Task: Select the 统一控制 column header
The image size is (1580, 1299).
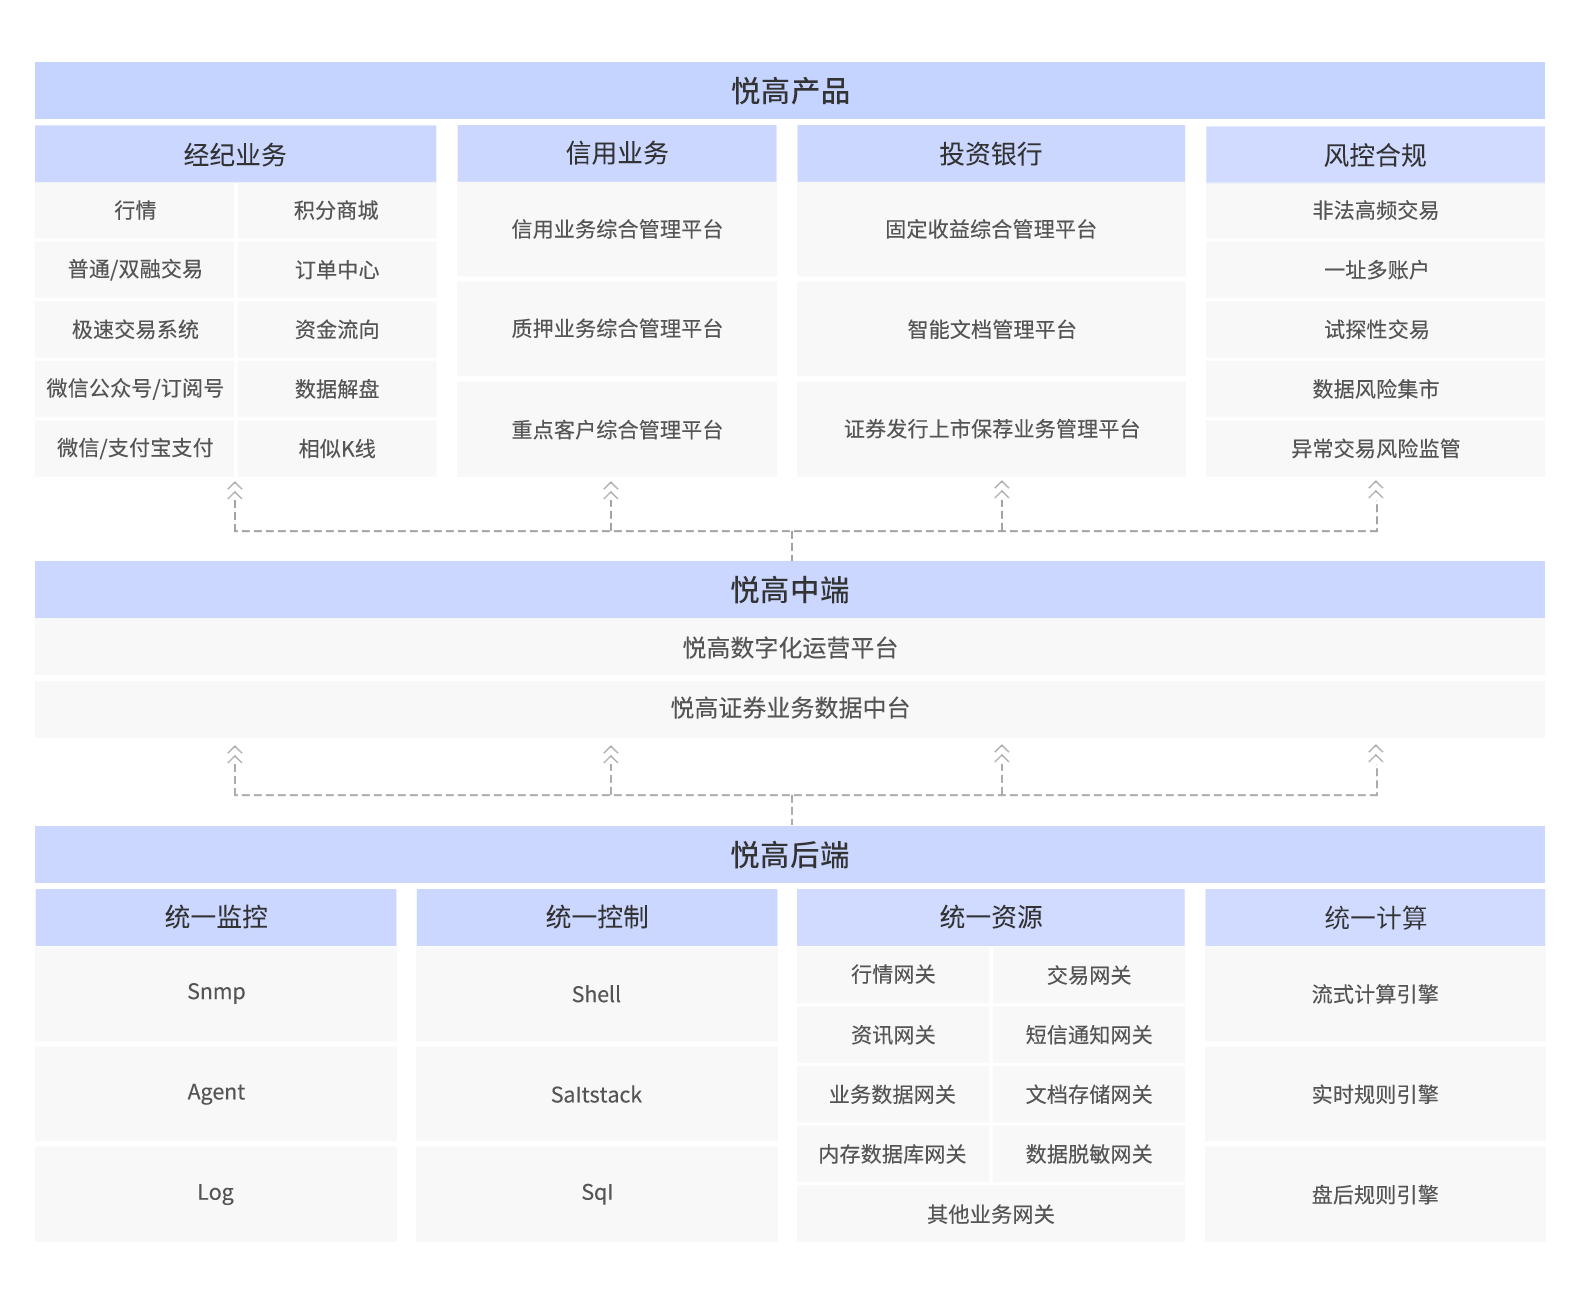Action: pyautogui.click(x=597, y=917)
